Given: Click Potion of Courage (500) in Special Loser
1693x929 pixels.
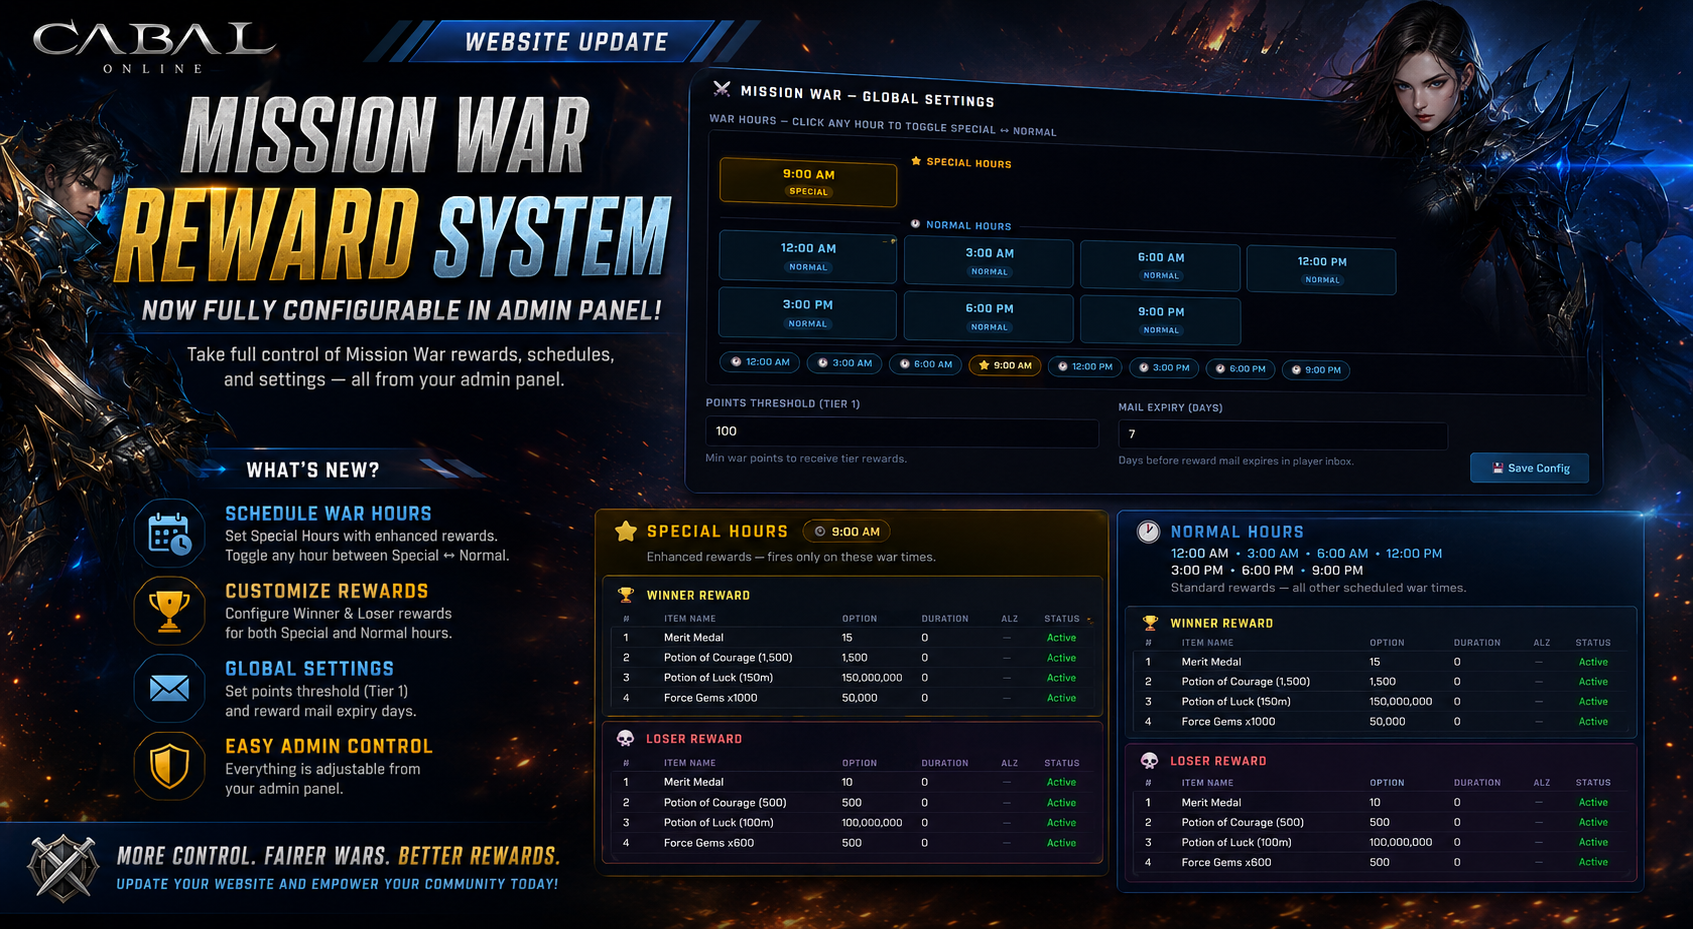Looking at the screenshot, I should (725, 802).
